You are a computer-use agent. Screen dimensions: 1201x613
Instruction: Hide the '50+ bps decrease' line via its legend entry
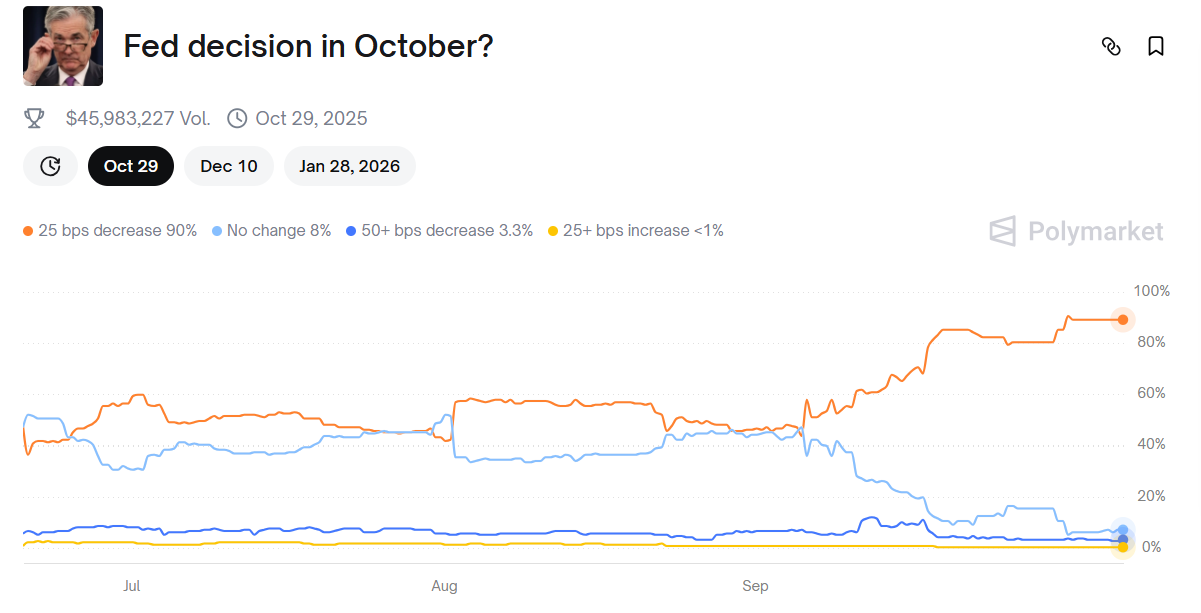441,230
